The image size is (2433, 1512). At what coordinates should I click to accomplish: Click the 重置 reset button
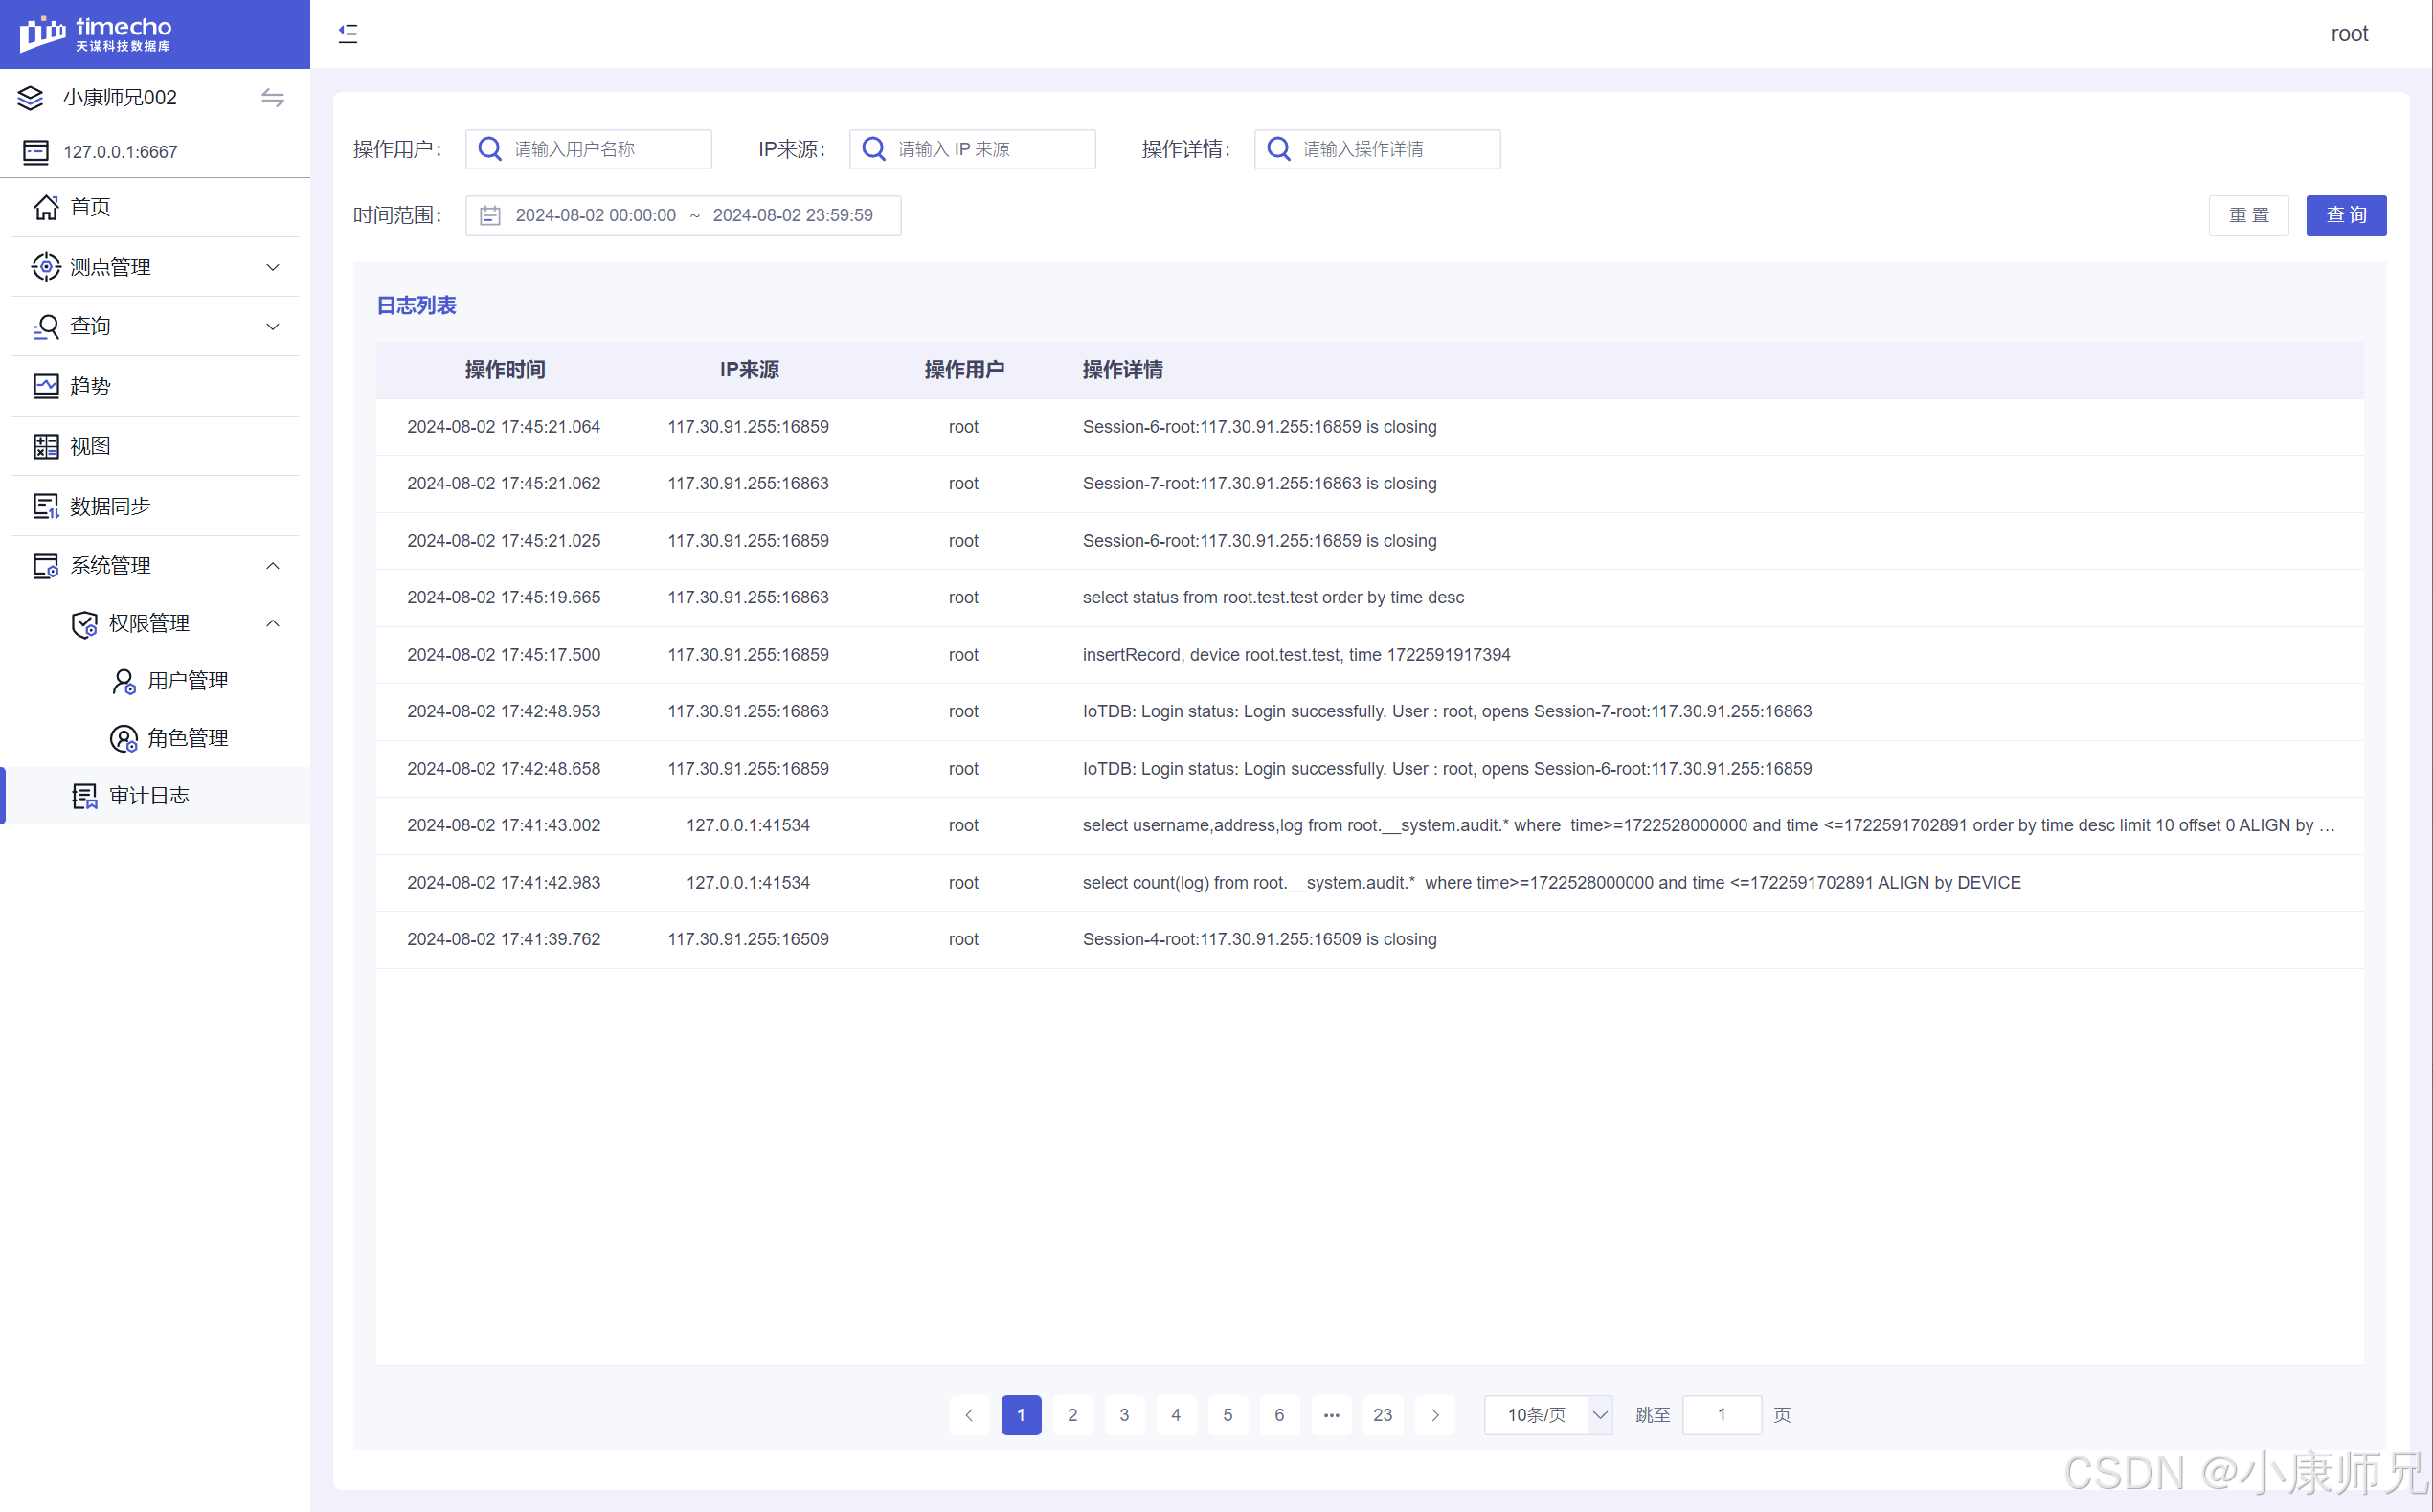(2249, 216)
